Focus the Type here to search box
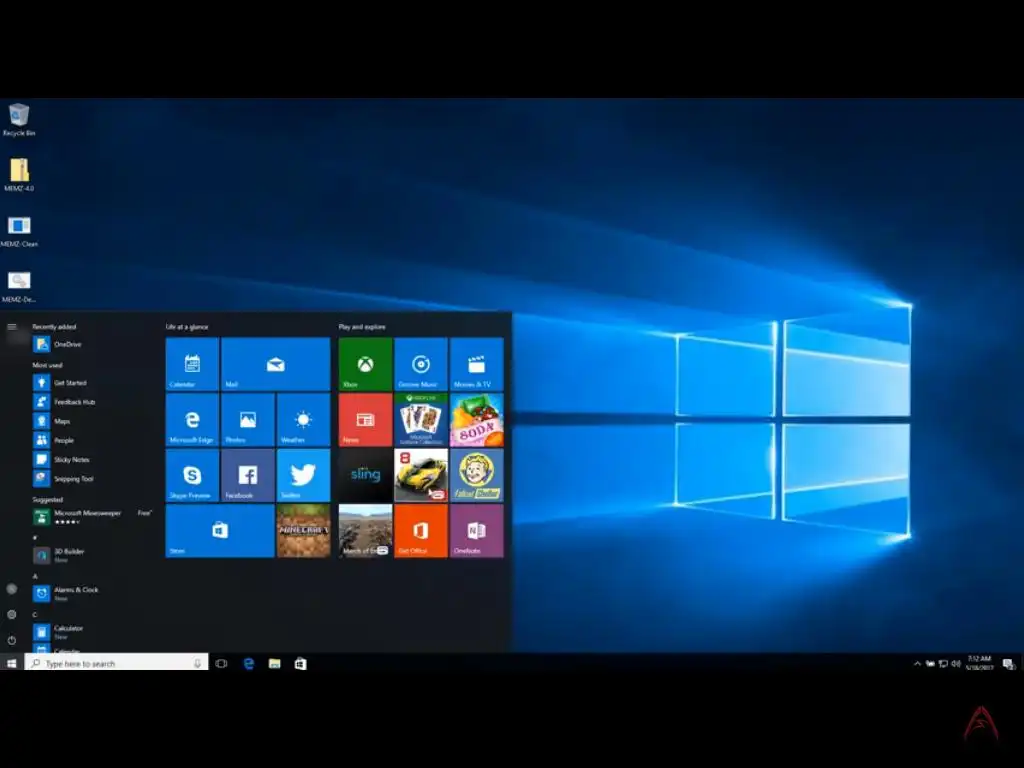This screenshot has width=1024, height=768. click(116, 664)
